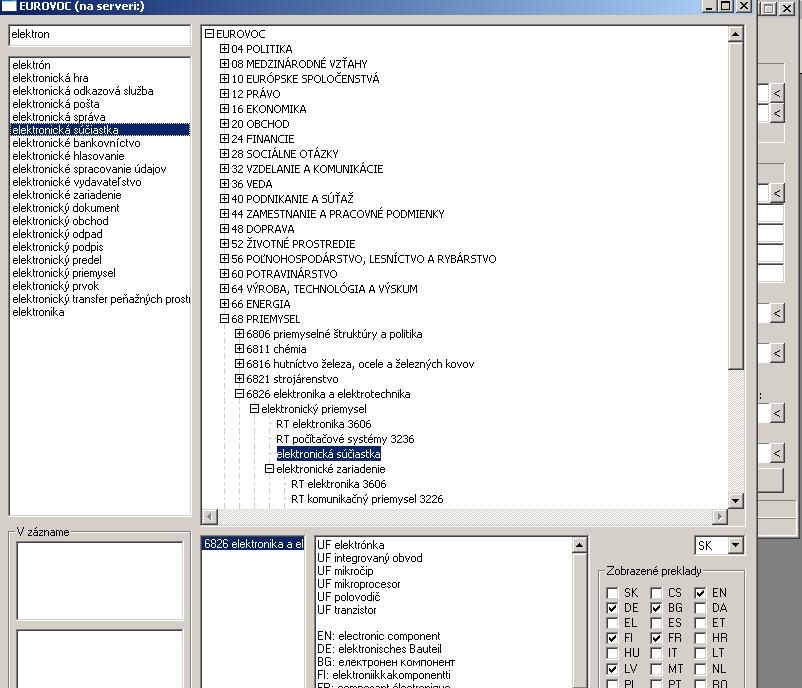The image size is (802, 688).
Task: Click the upper V zázname box
Action: tap(100, 581)
